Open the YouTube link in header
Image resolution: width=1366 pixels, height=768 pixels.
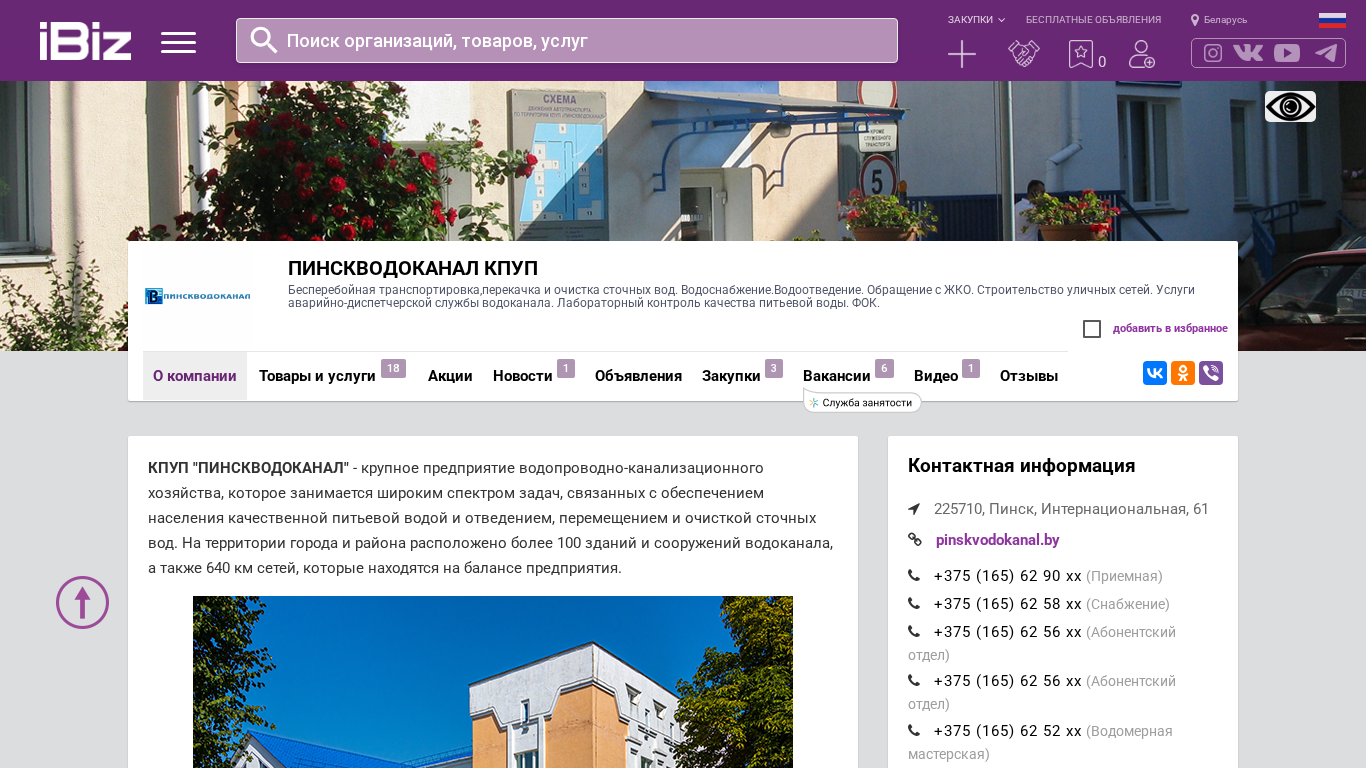[1287, 53]
